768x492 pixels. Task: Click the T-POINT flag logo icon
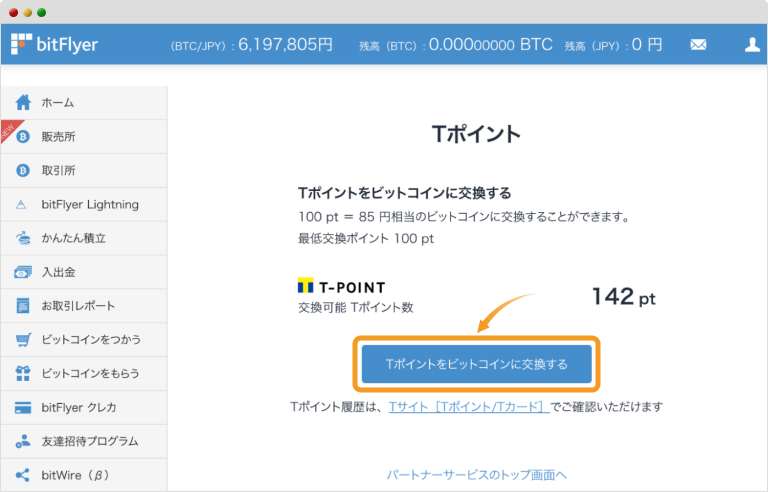coord(306,286)
